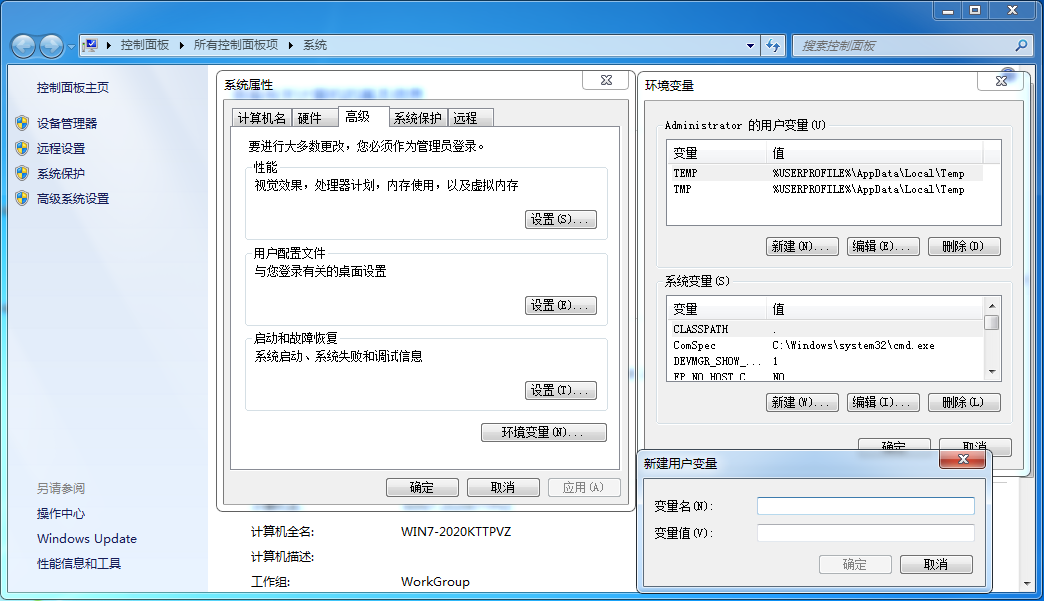Click 取消 in 系统属性 dialog
The image size is (1044, 601).
(x=503, y=487)
